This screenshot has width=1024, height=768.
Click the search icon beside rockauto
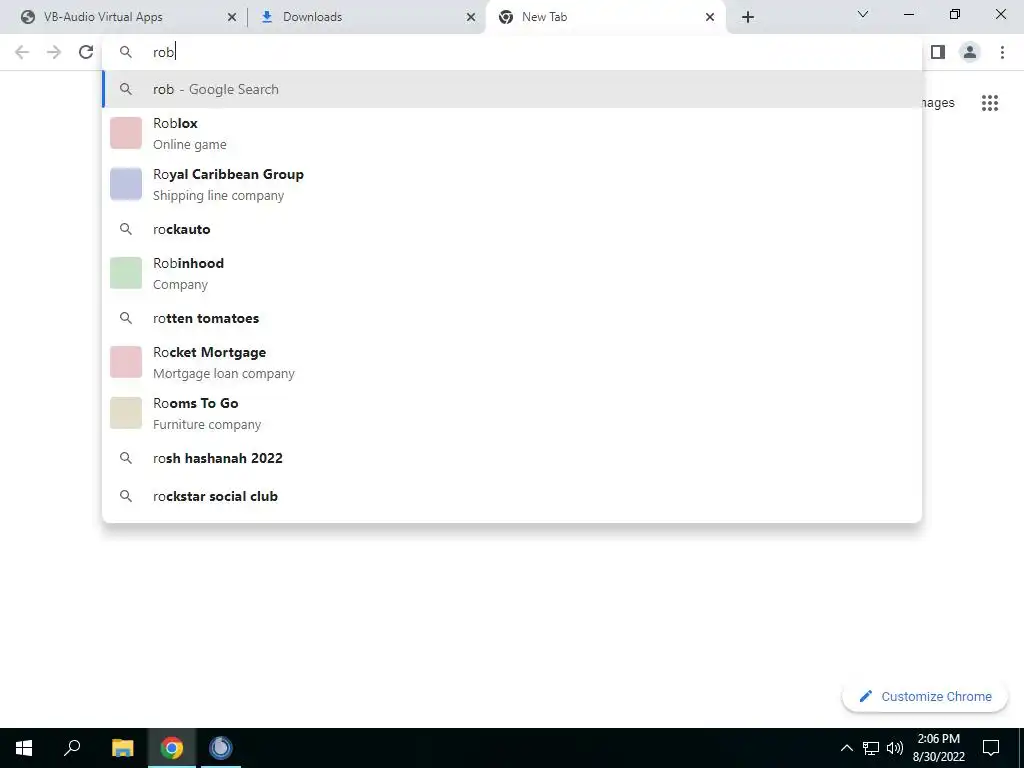click(126, 229)
